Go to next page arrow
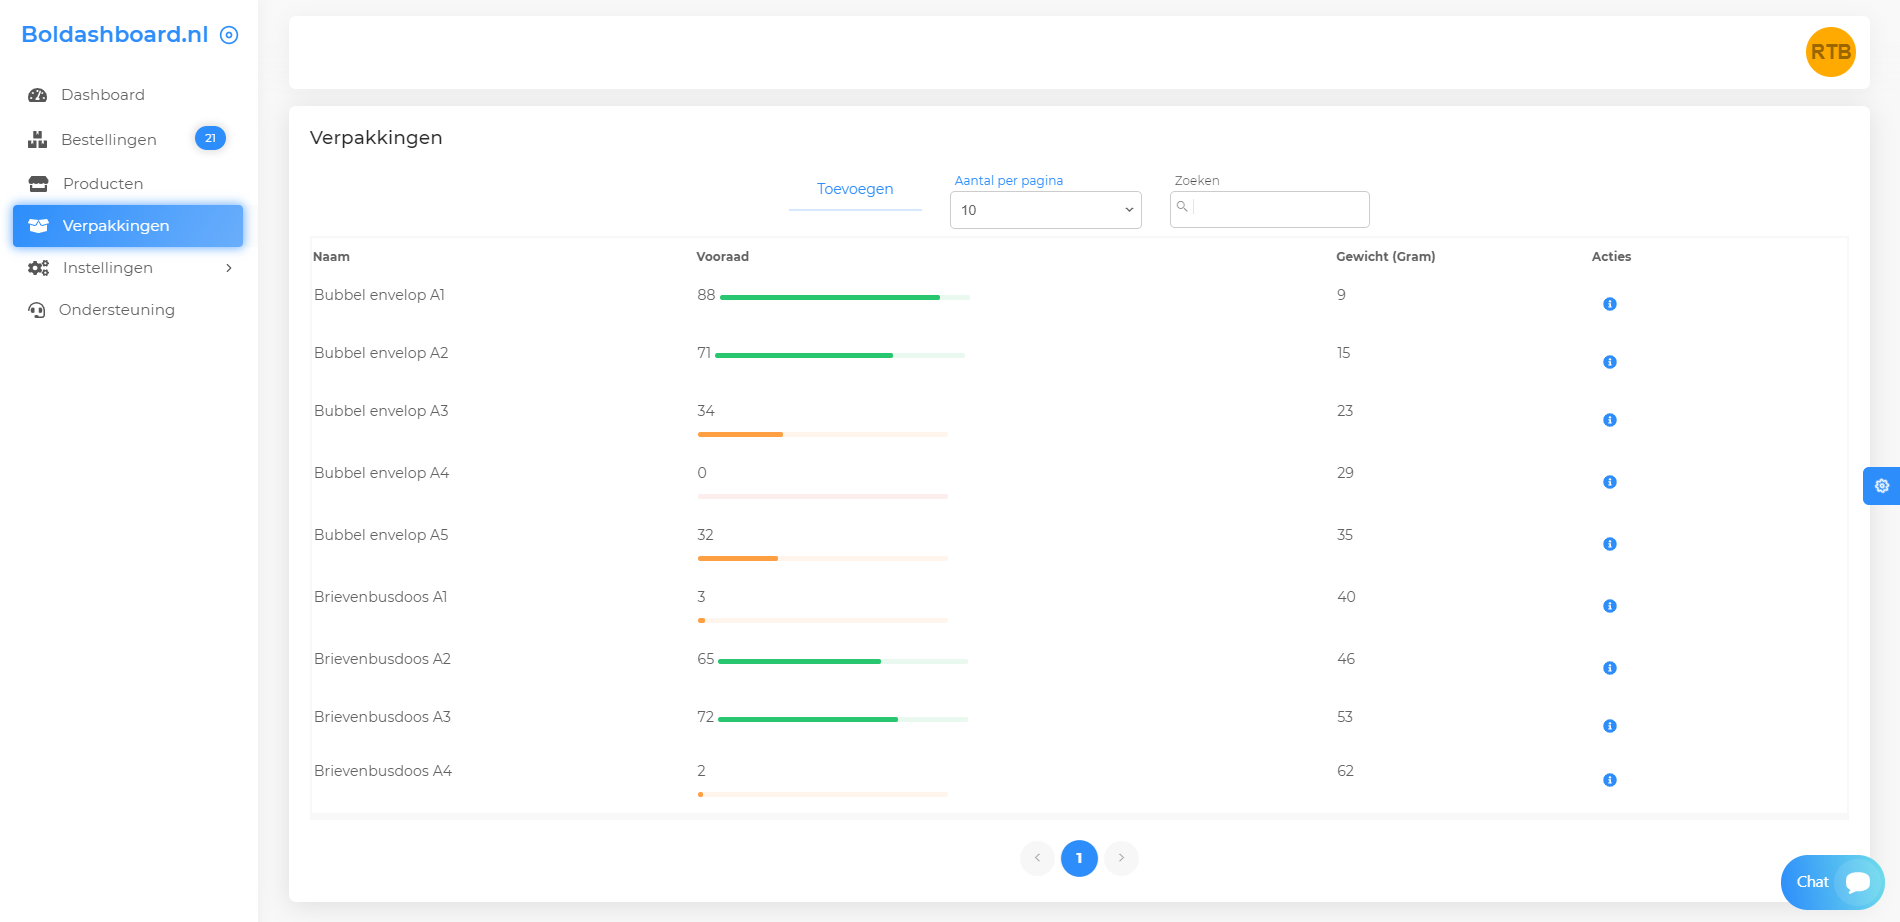This screenshot has width=1900, height=922. click(1121, 858)
